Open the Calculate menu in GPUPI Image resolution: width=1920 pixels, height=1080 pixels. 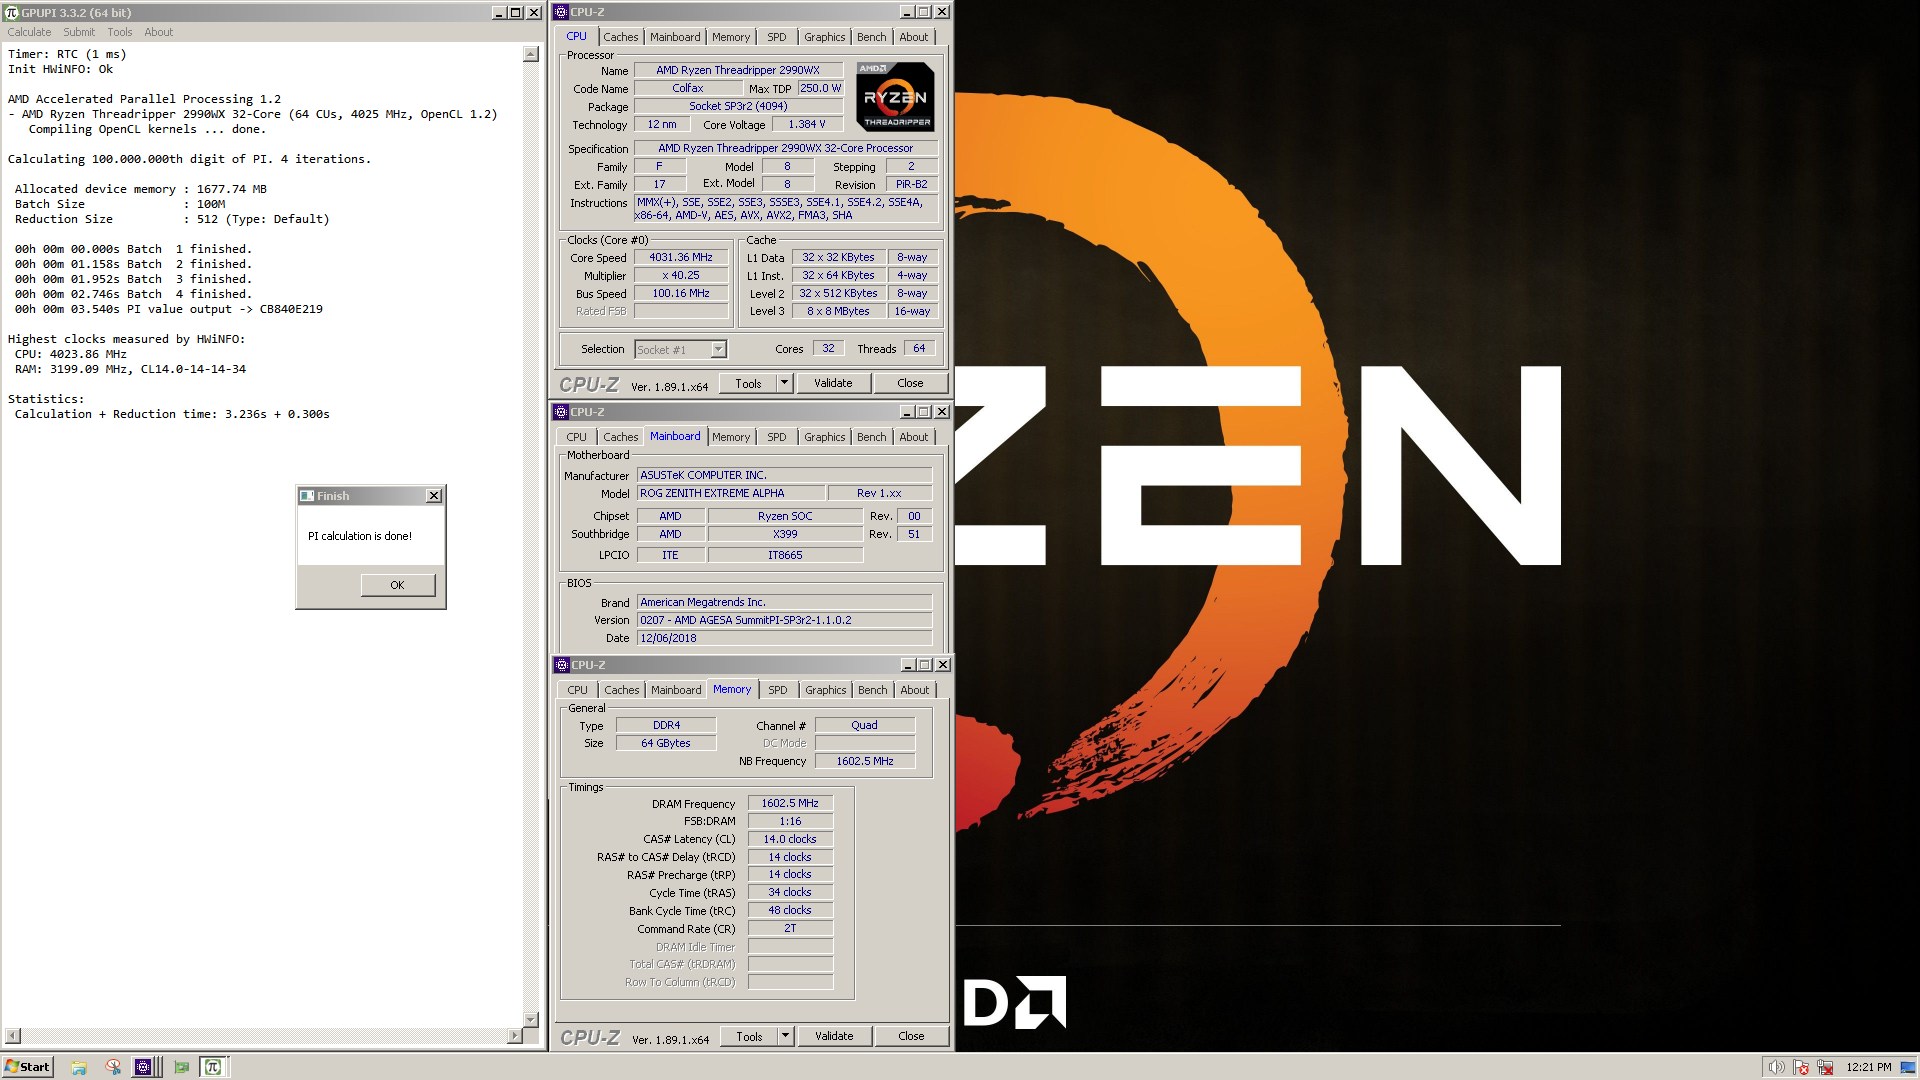(29, 32)
